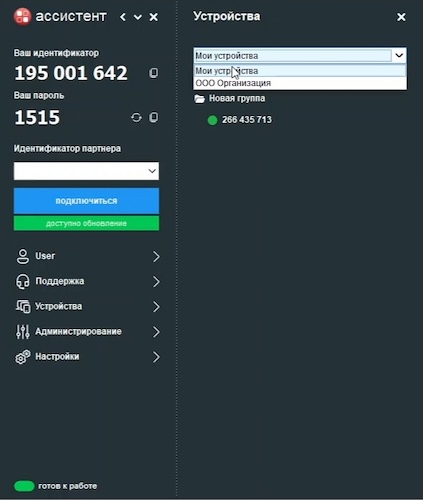
Task: Collapse the Мои устройства combo box arrow
Action: coord(399,55)
